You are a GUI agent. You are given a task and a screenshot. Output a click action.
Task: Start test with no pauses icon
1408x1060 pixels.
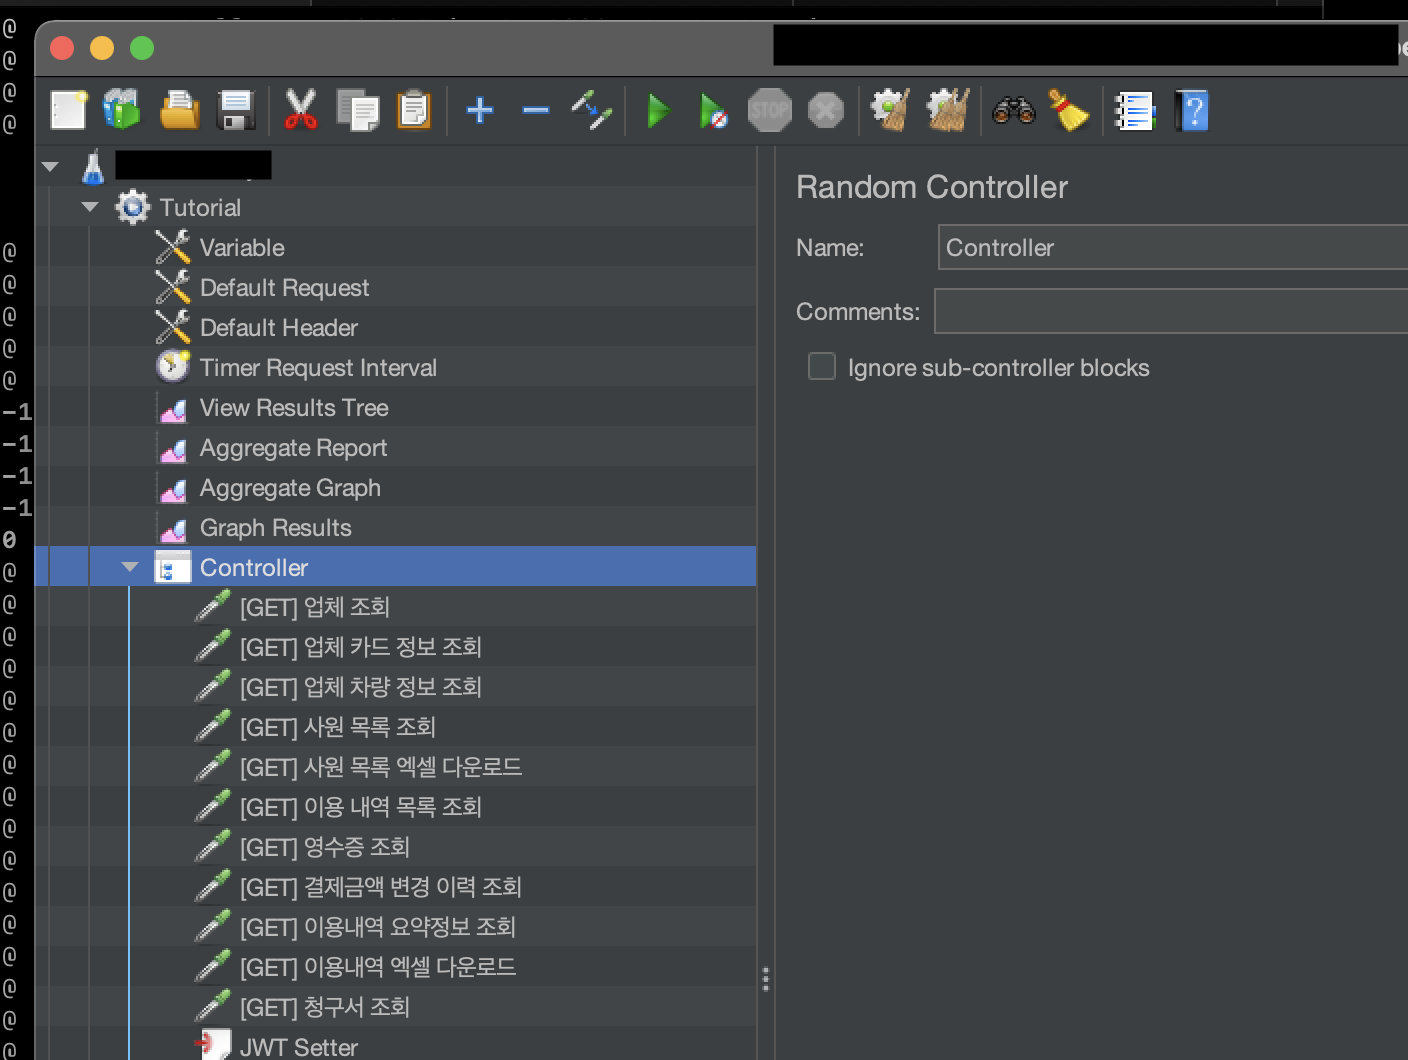click(x=713, y=110)
